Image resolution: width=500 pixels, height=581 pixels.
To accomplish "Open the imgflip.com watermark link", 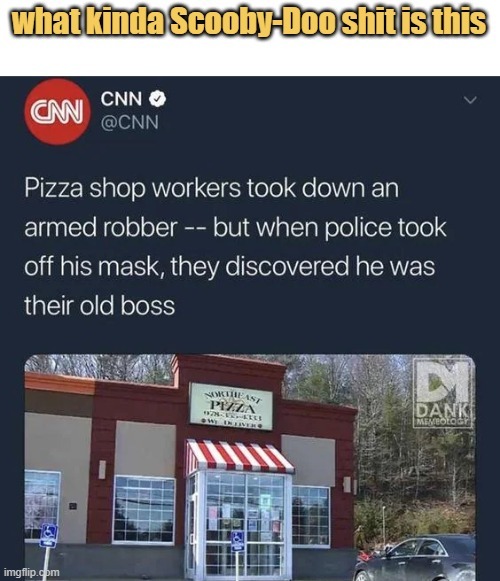I will click(x=32, y=572).
